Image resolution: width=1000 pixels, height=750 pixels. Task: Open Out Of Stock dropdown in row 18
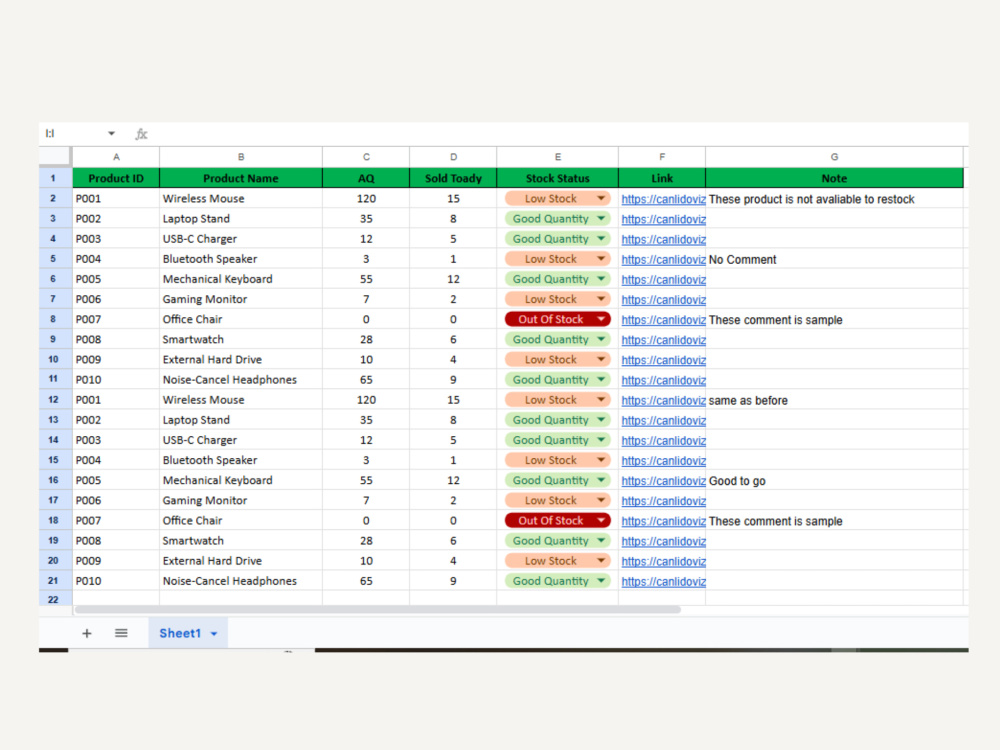pos(601,520)
